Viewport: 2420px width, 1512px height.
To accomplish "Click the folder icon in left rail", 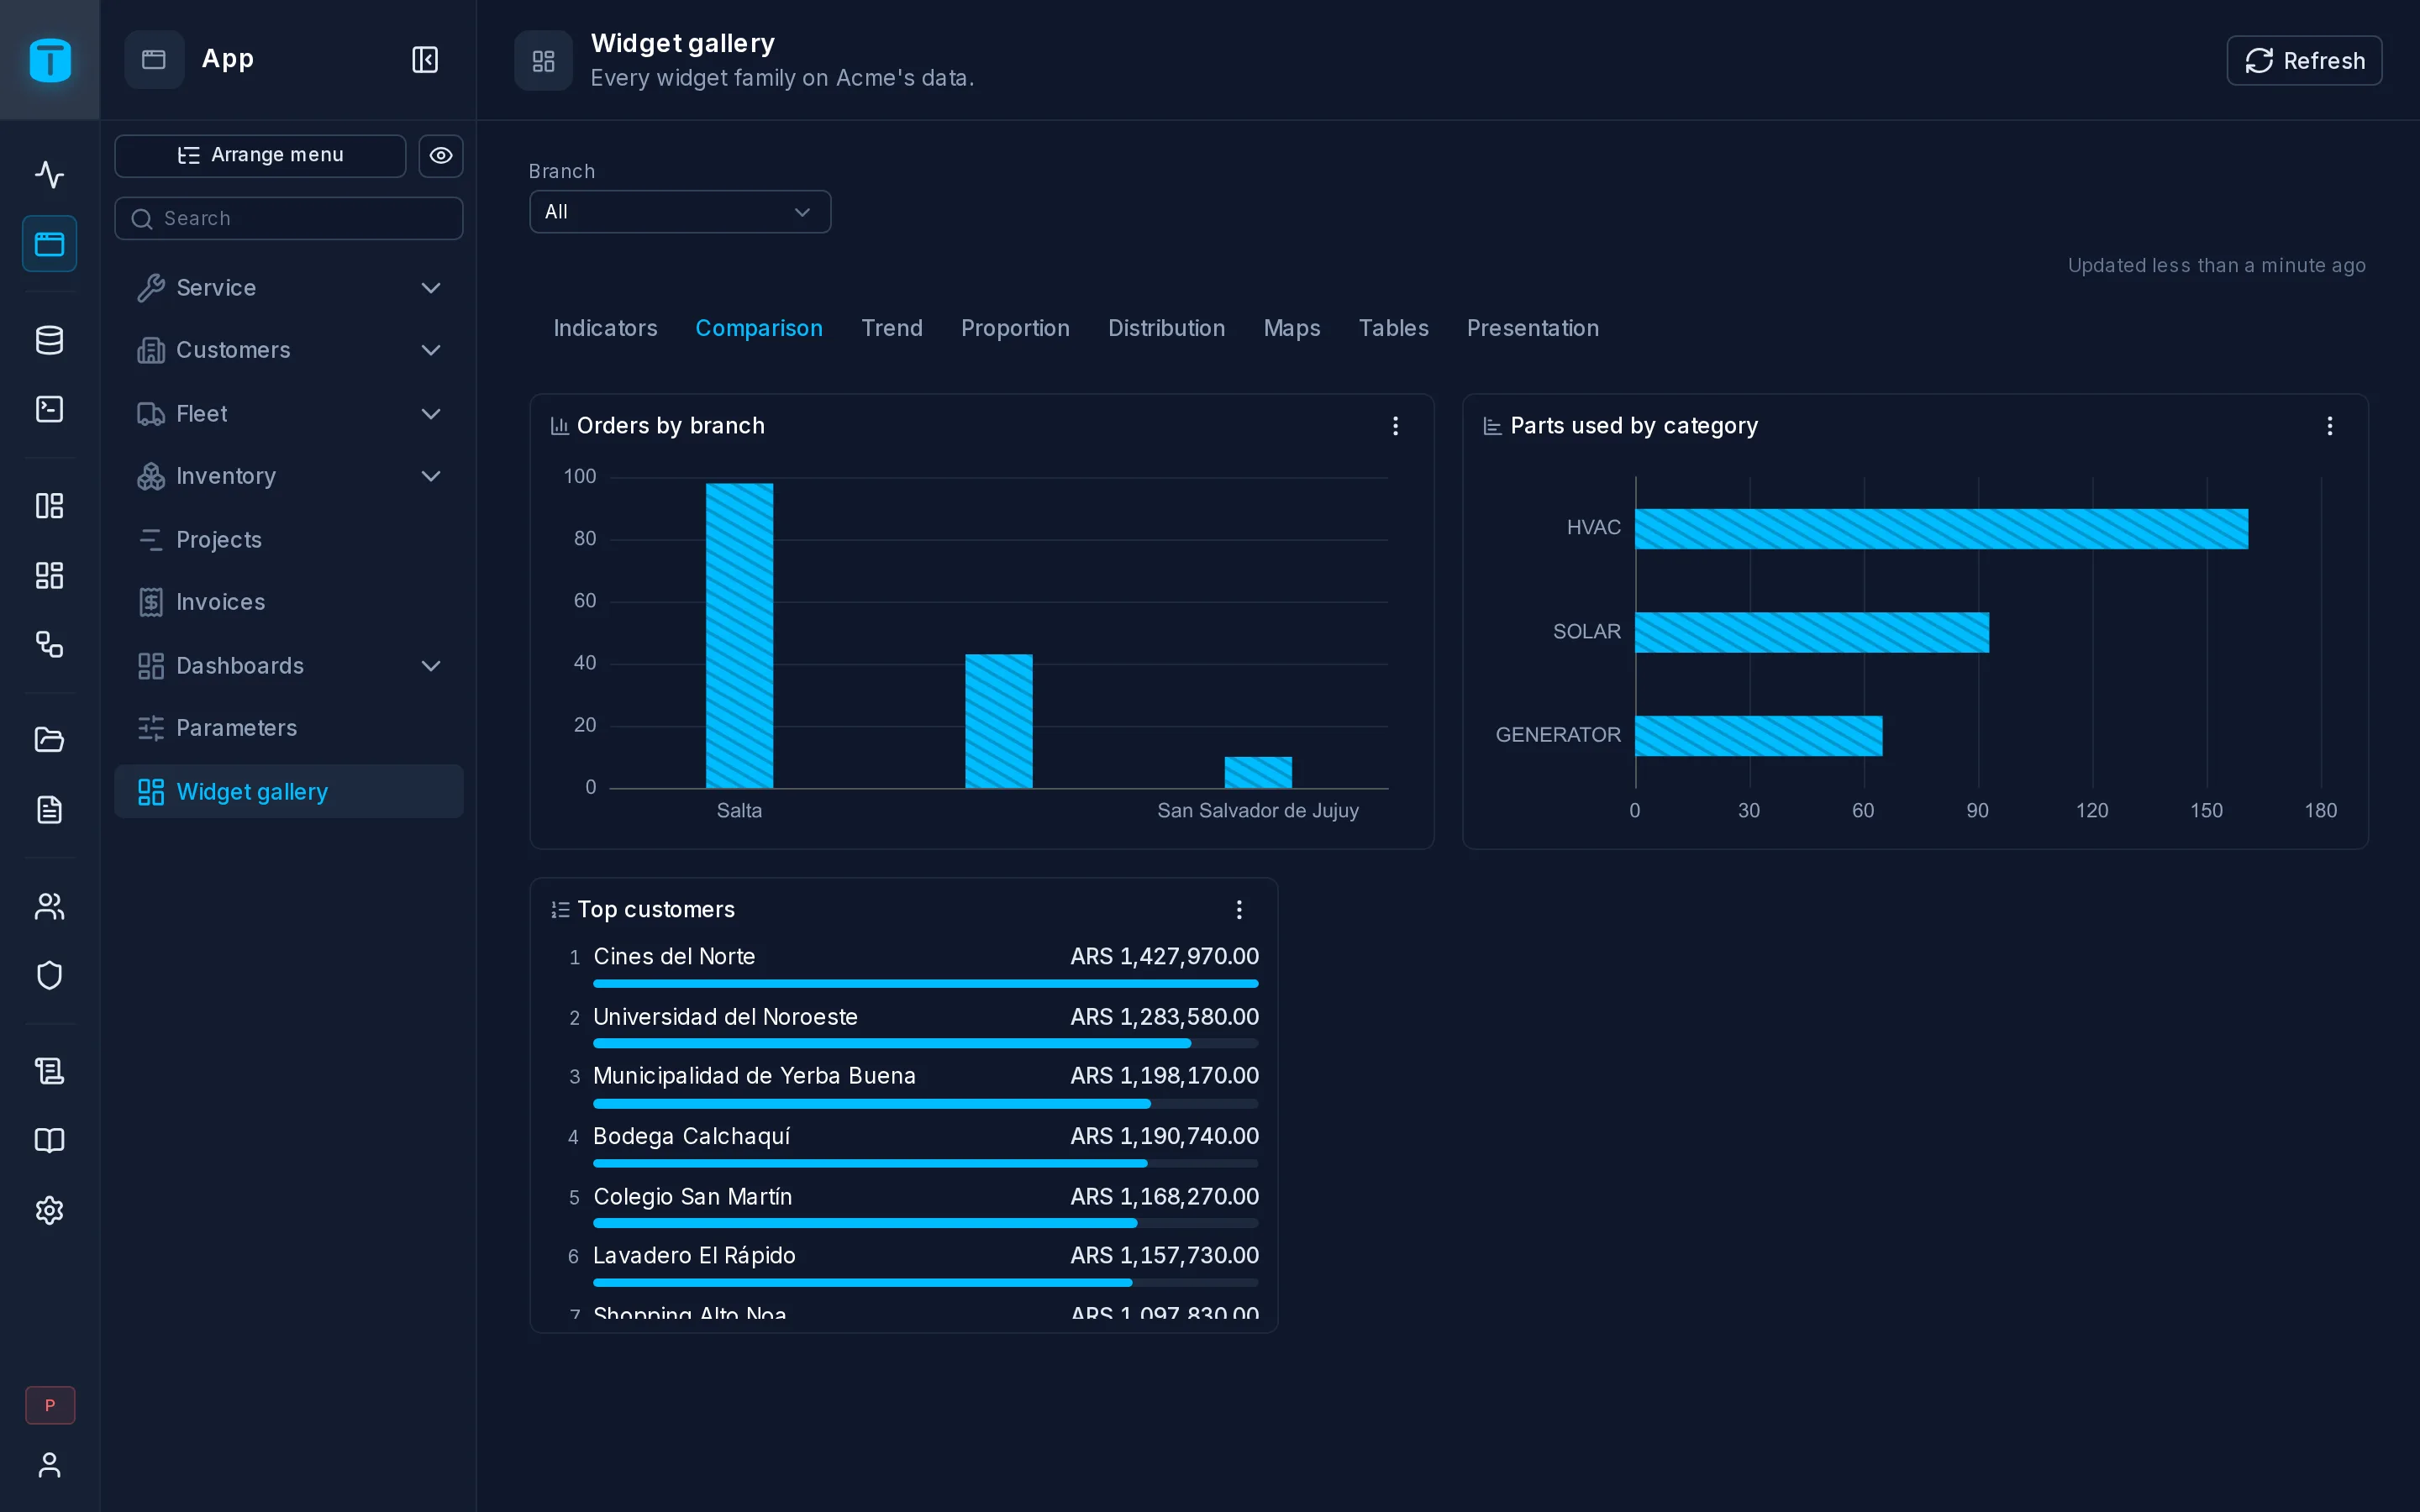I will (49, 740).
